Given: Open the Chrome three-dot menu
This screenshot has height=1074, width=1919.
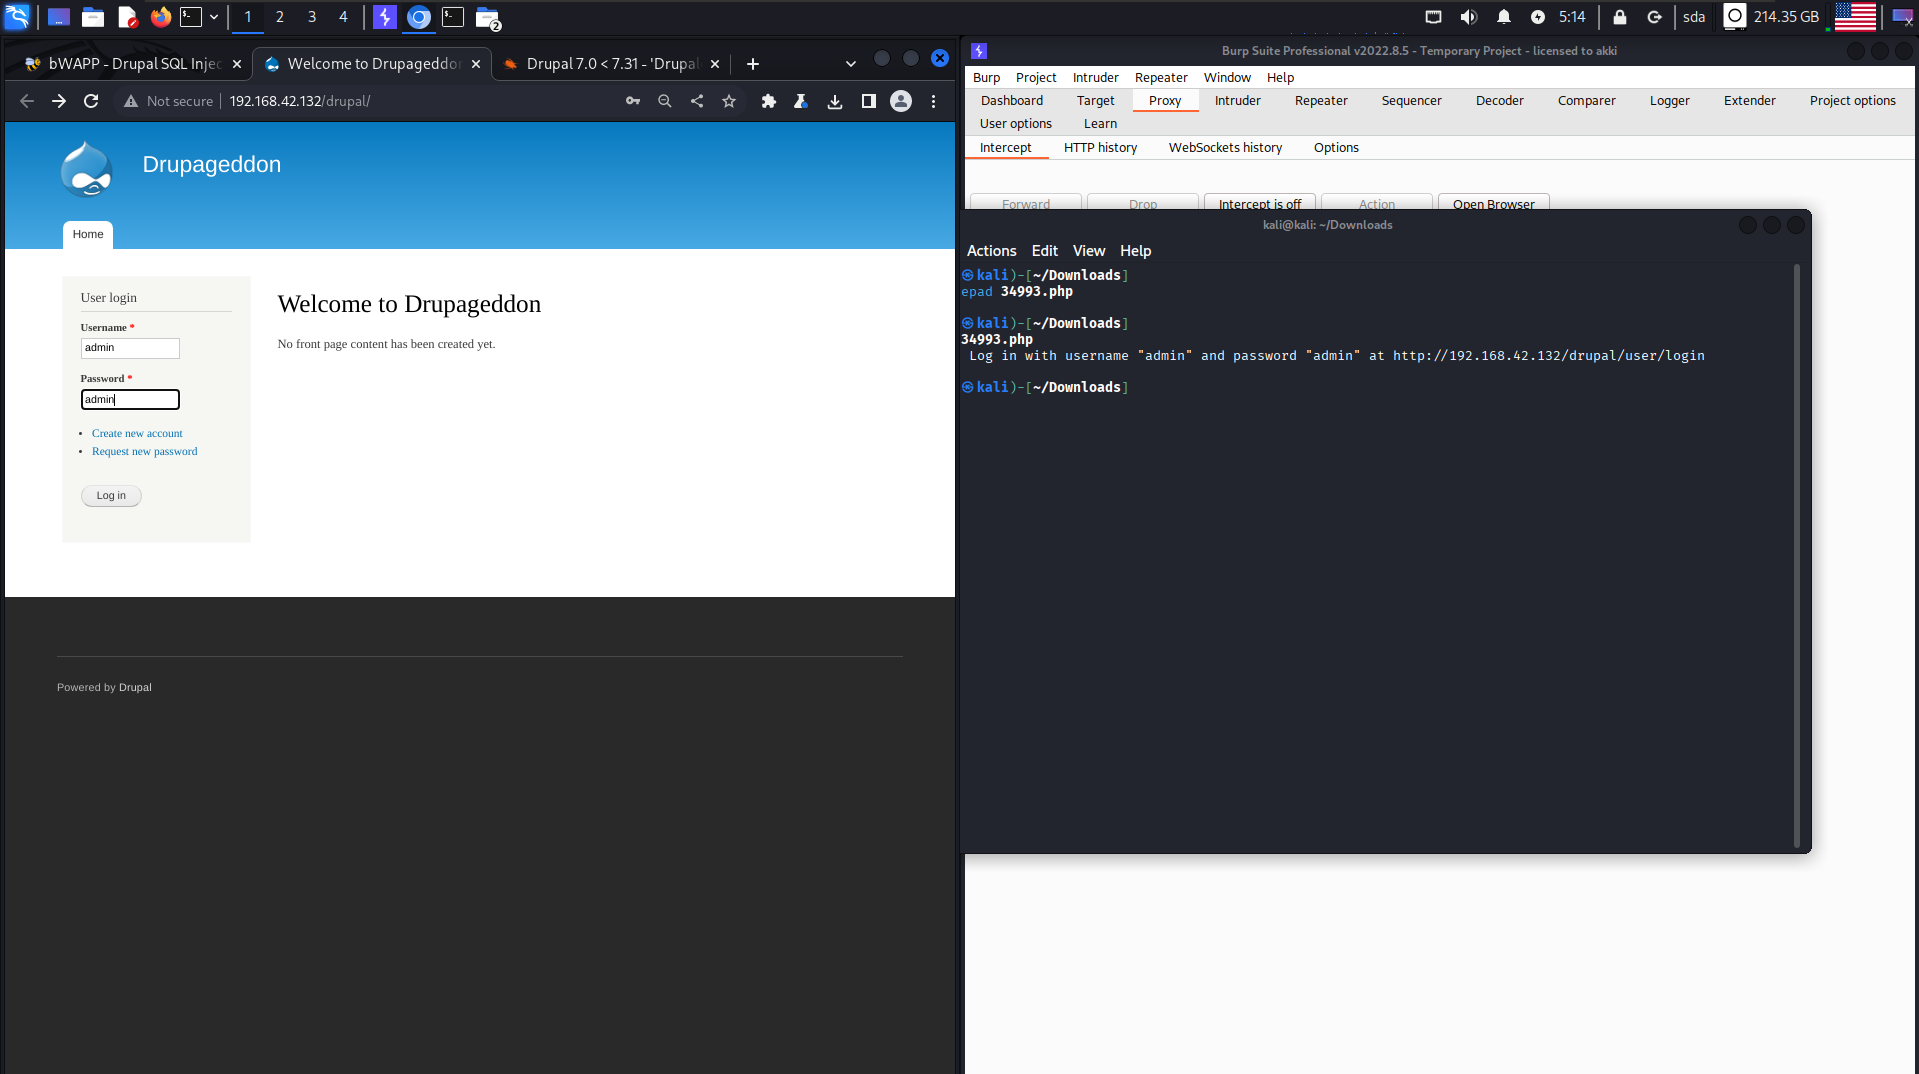Looking at the screenshot, I should point(933,101).
